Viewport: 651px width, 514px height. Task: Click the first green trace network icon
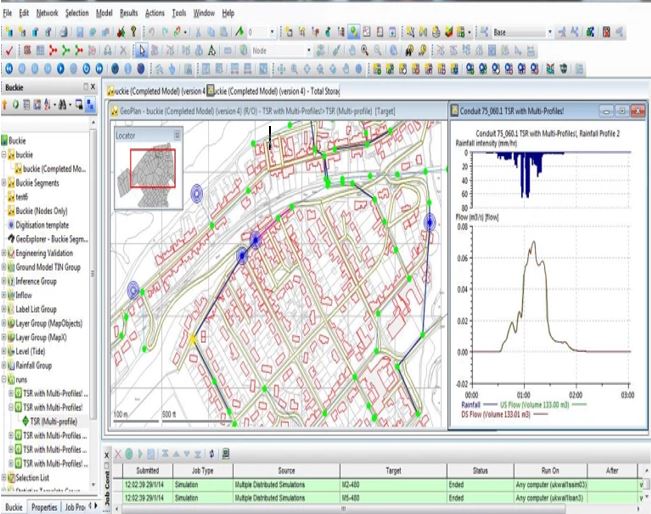pos(66,51)
